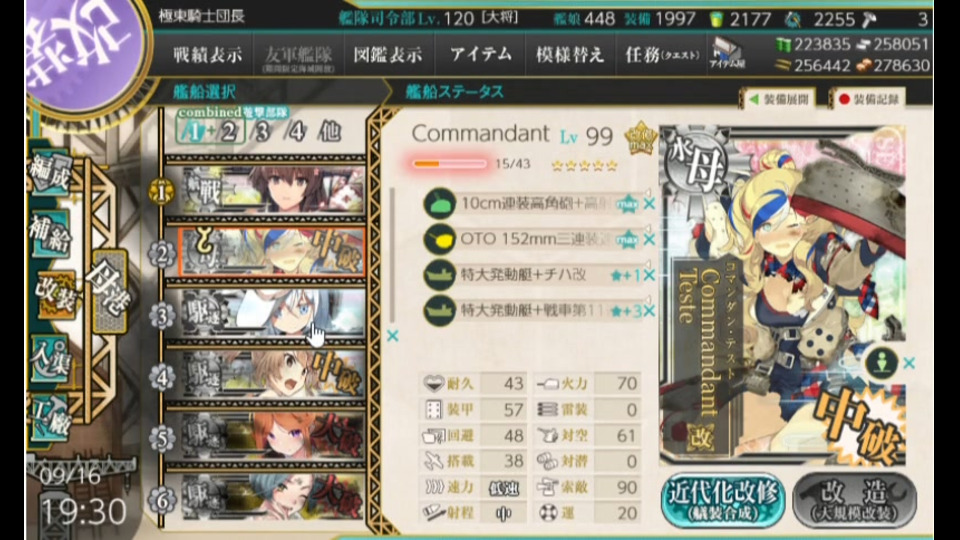This screenshot has height=540, width=960.
Task: Open 任務 (クエスト) quest menu
Action: pos(662,54)
